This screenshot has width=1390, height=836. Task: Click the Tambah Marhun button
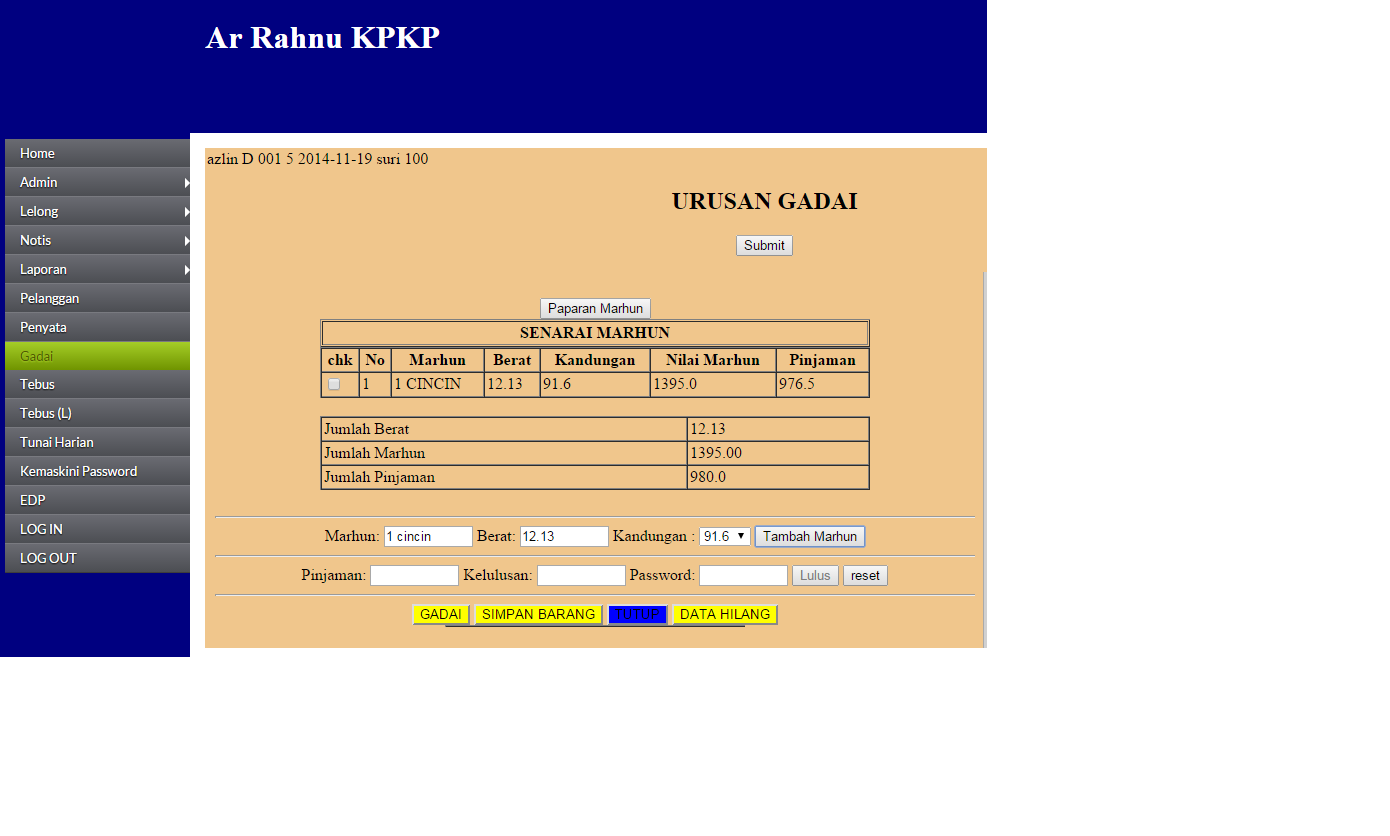810,536
